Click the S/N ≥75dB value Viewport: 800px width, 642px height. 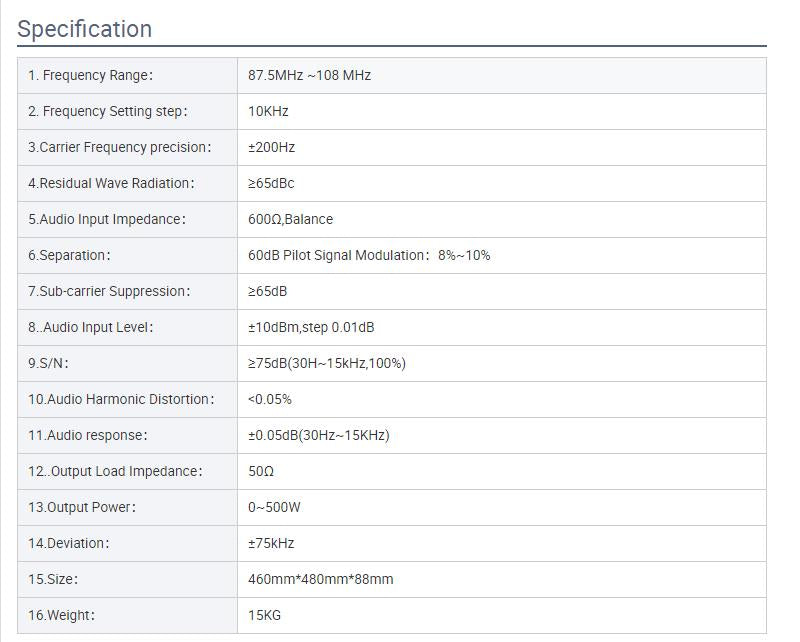click(327, 363)
